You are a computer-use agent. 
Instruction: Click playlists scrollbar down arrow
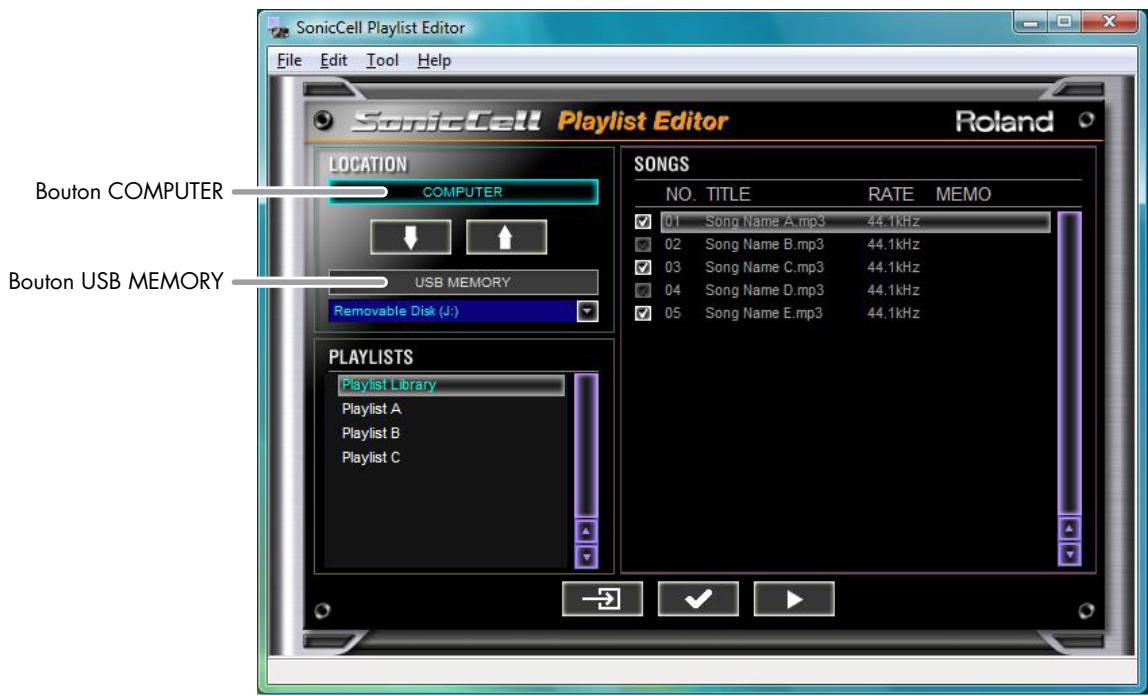click(586, 557)
